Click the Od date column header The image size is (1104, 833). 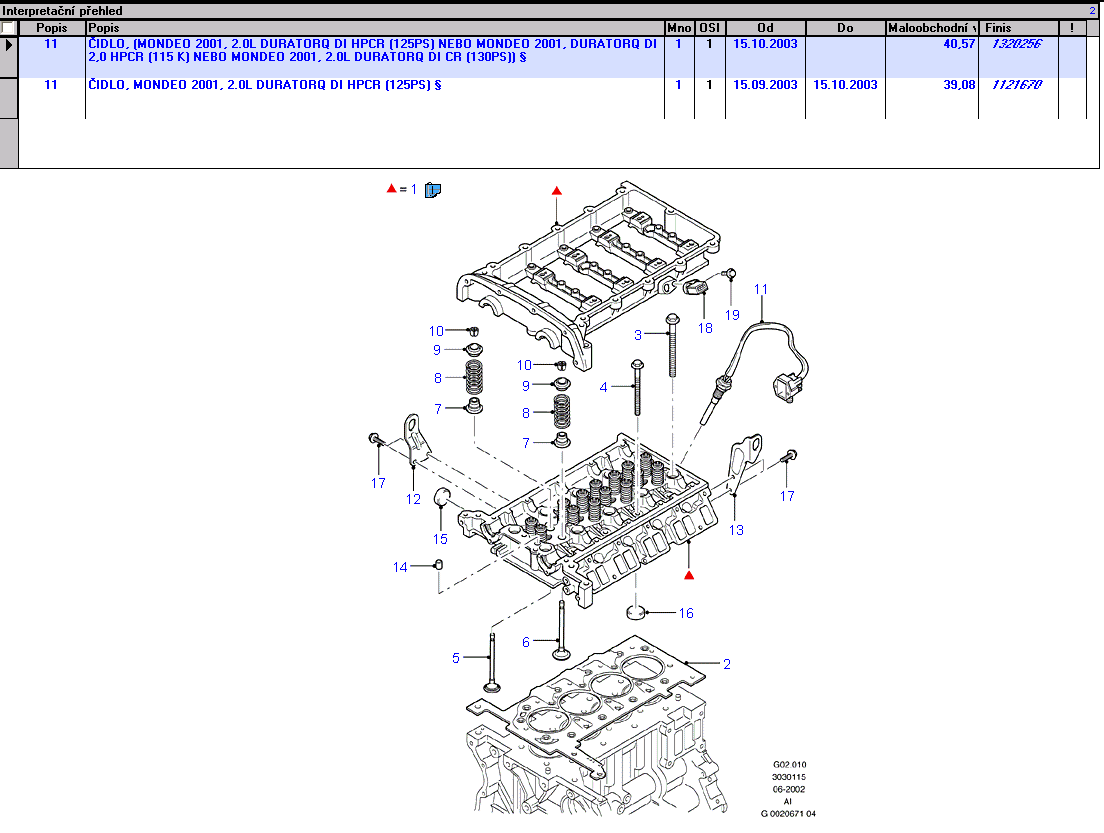pyautogui.click(x=765, y=28)
